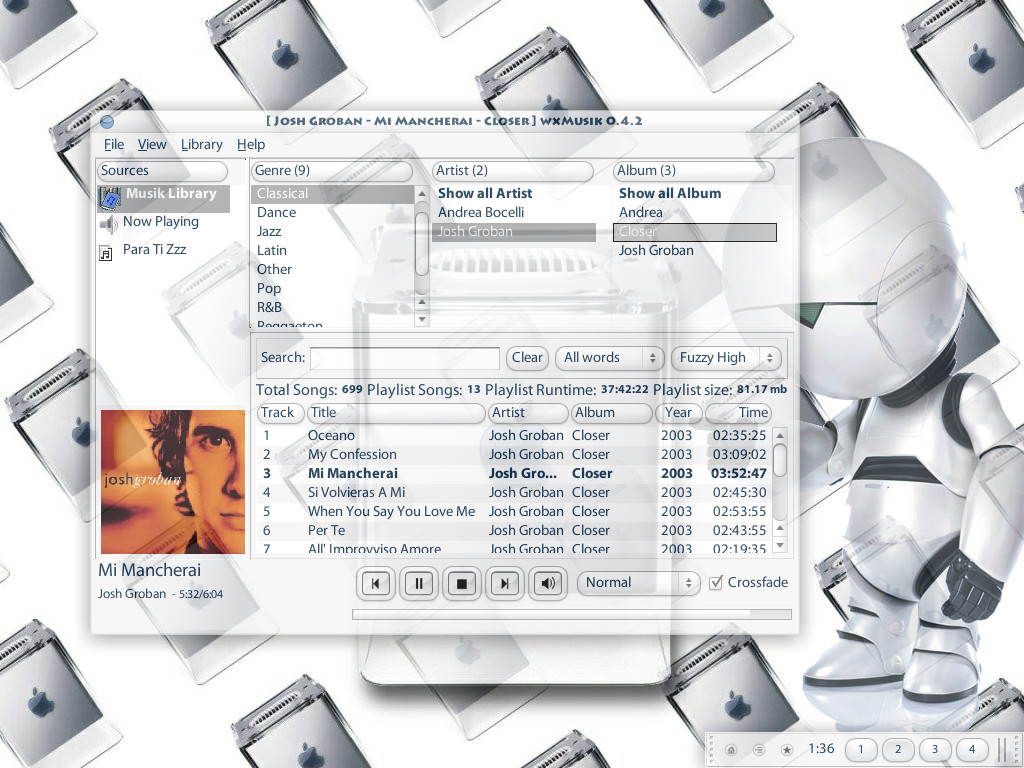
Task: Switch to desktop 2 in the pager
Action: coord(898,749)
